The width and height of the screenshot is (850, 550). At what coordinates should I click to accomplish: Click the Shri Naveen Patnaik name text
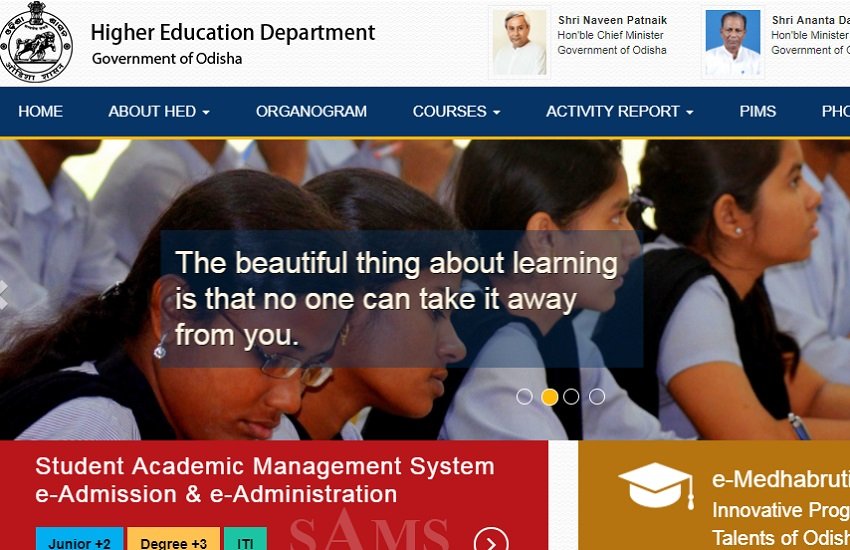tap(613, 20)
